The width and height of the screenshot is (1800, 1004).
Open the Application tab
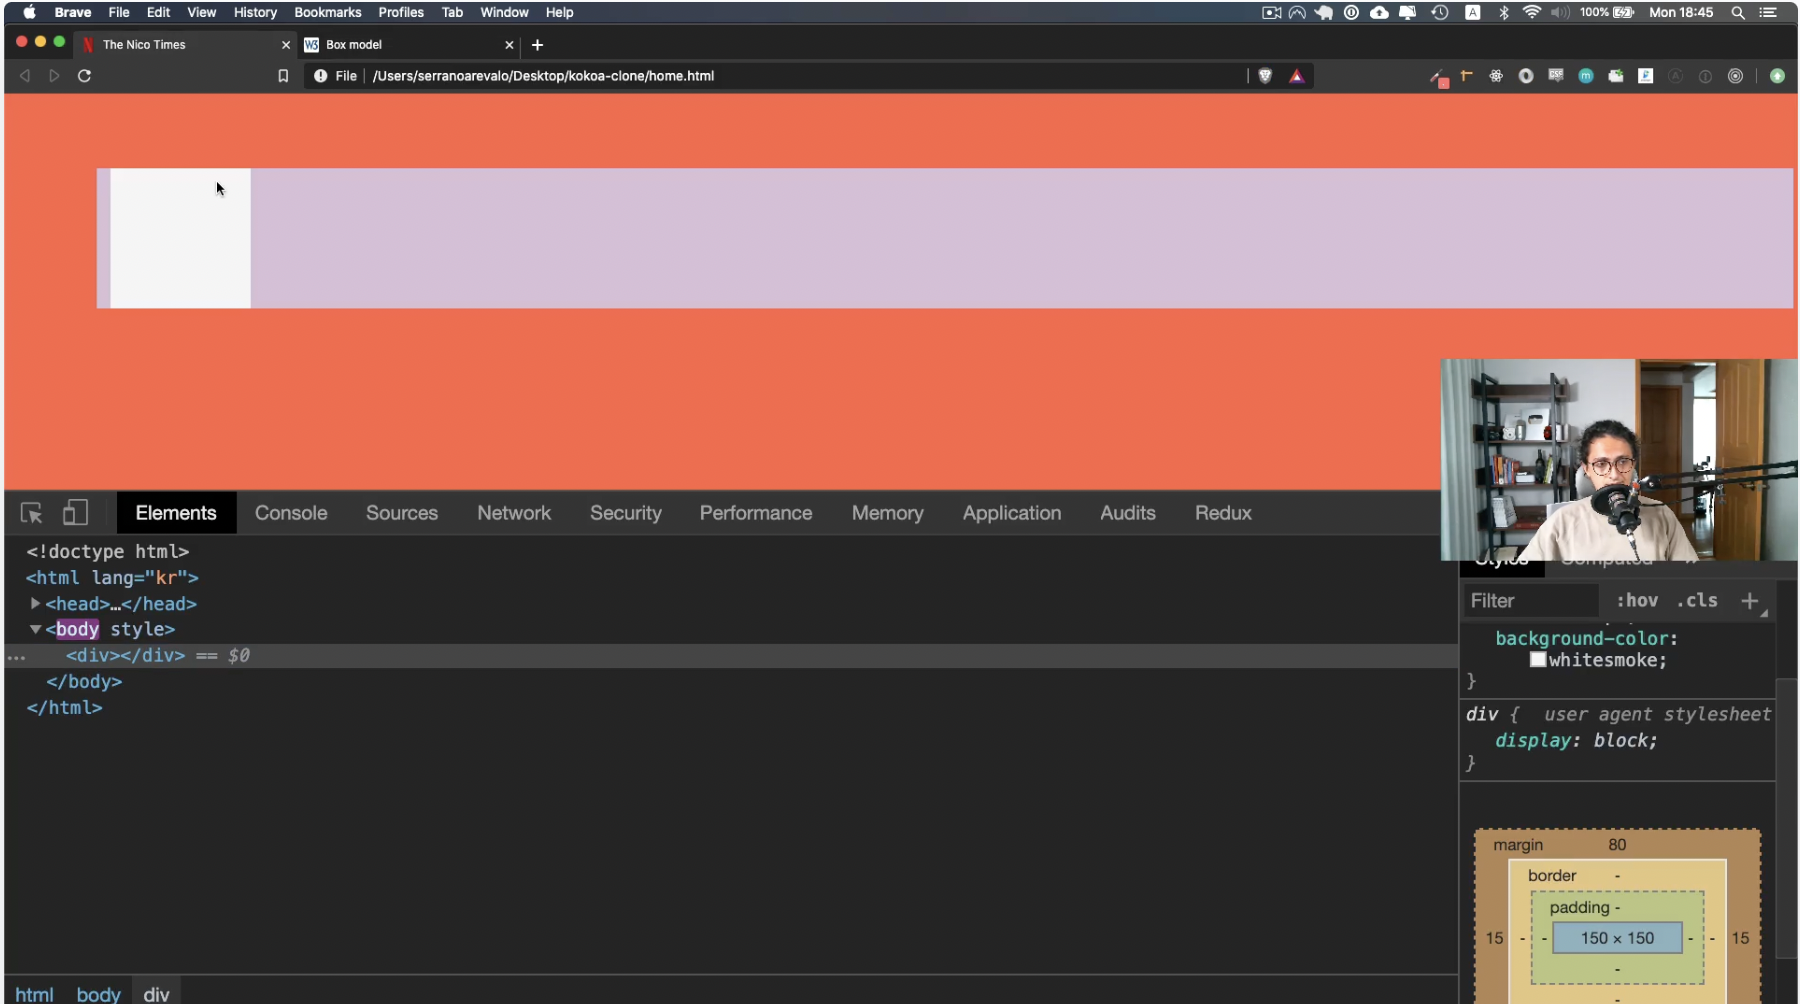1012,513
